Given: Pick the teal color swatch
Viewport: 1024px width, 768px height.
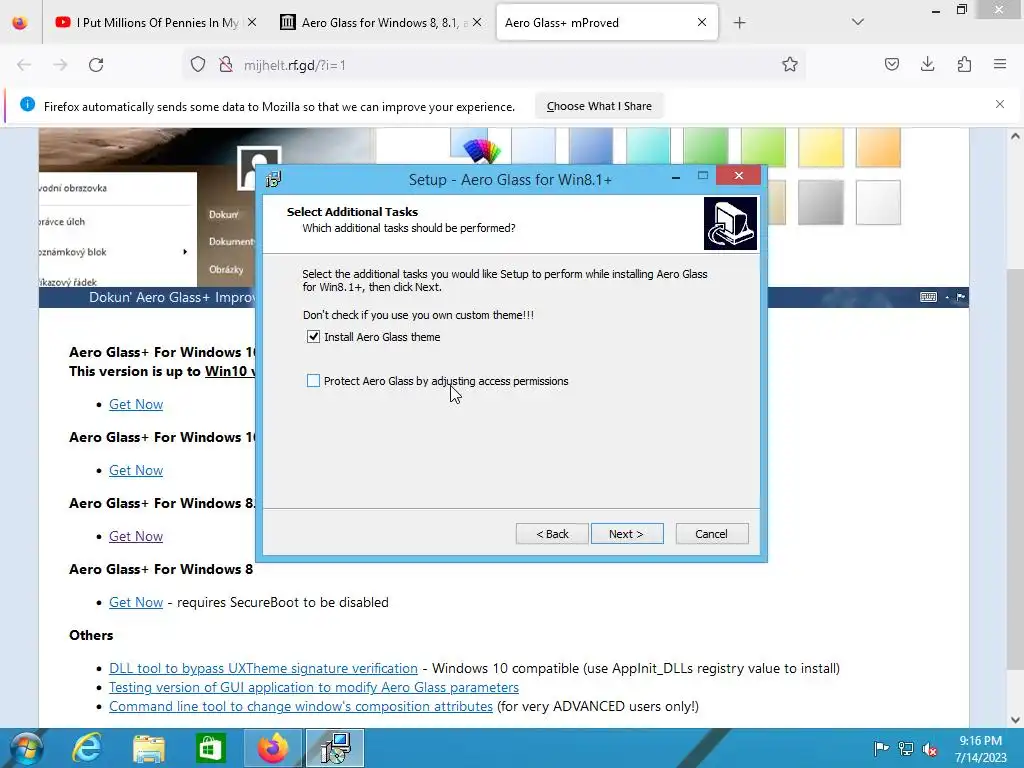Looking at the screenshot, I should tap(648, 148).
